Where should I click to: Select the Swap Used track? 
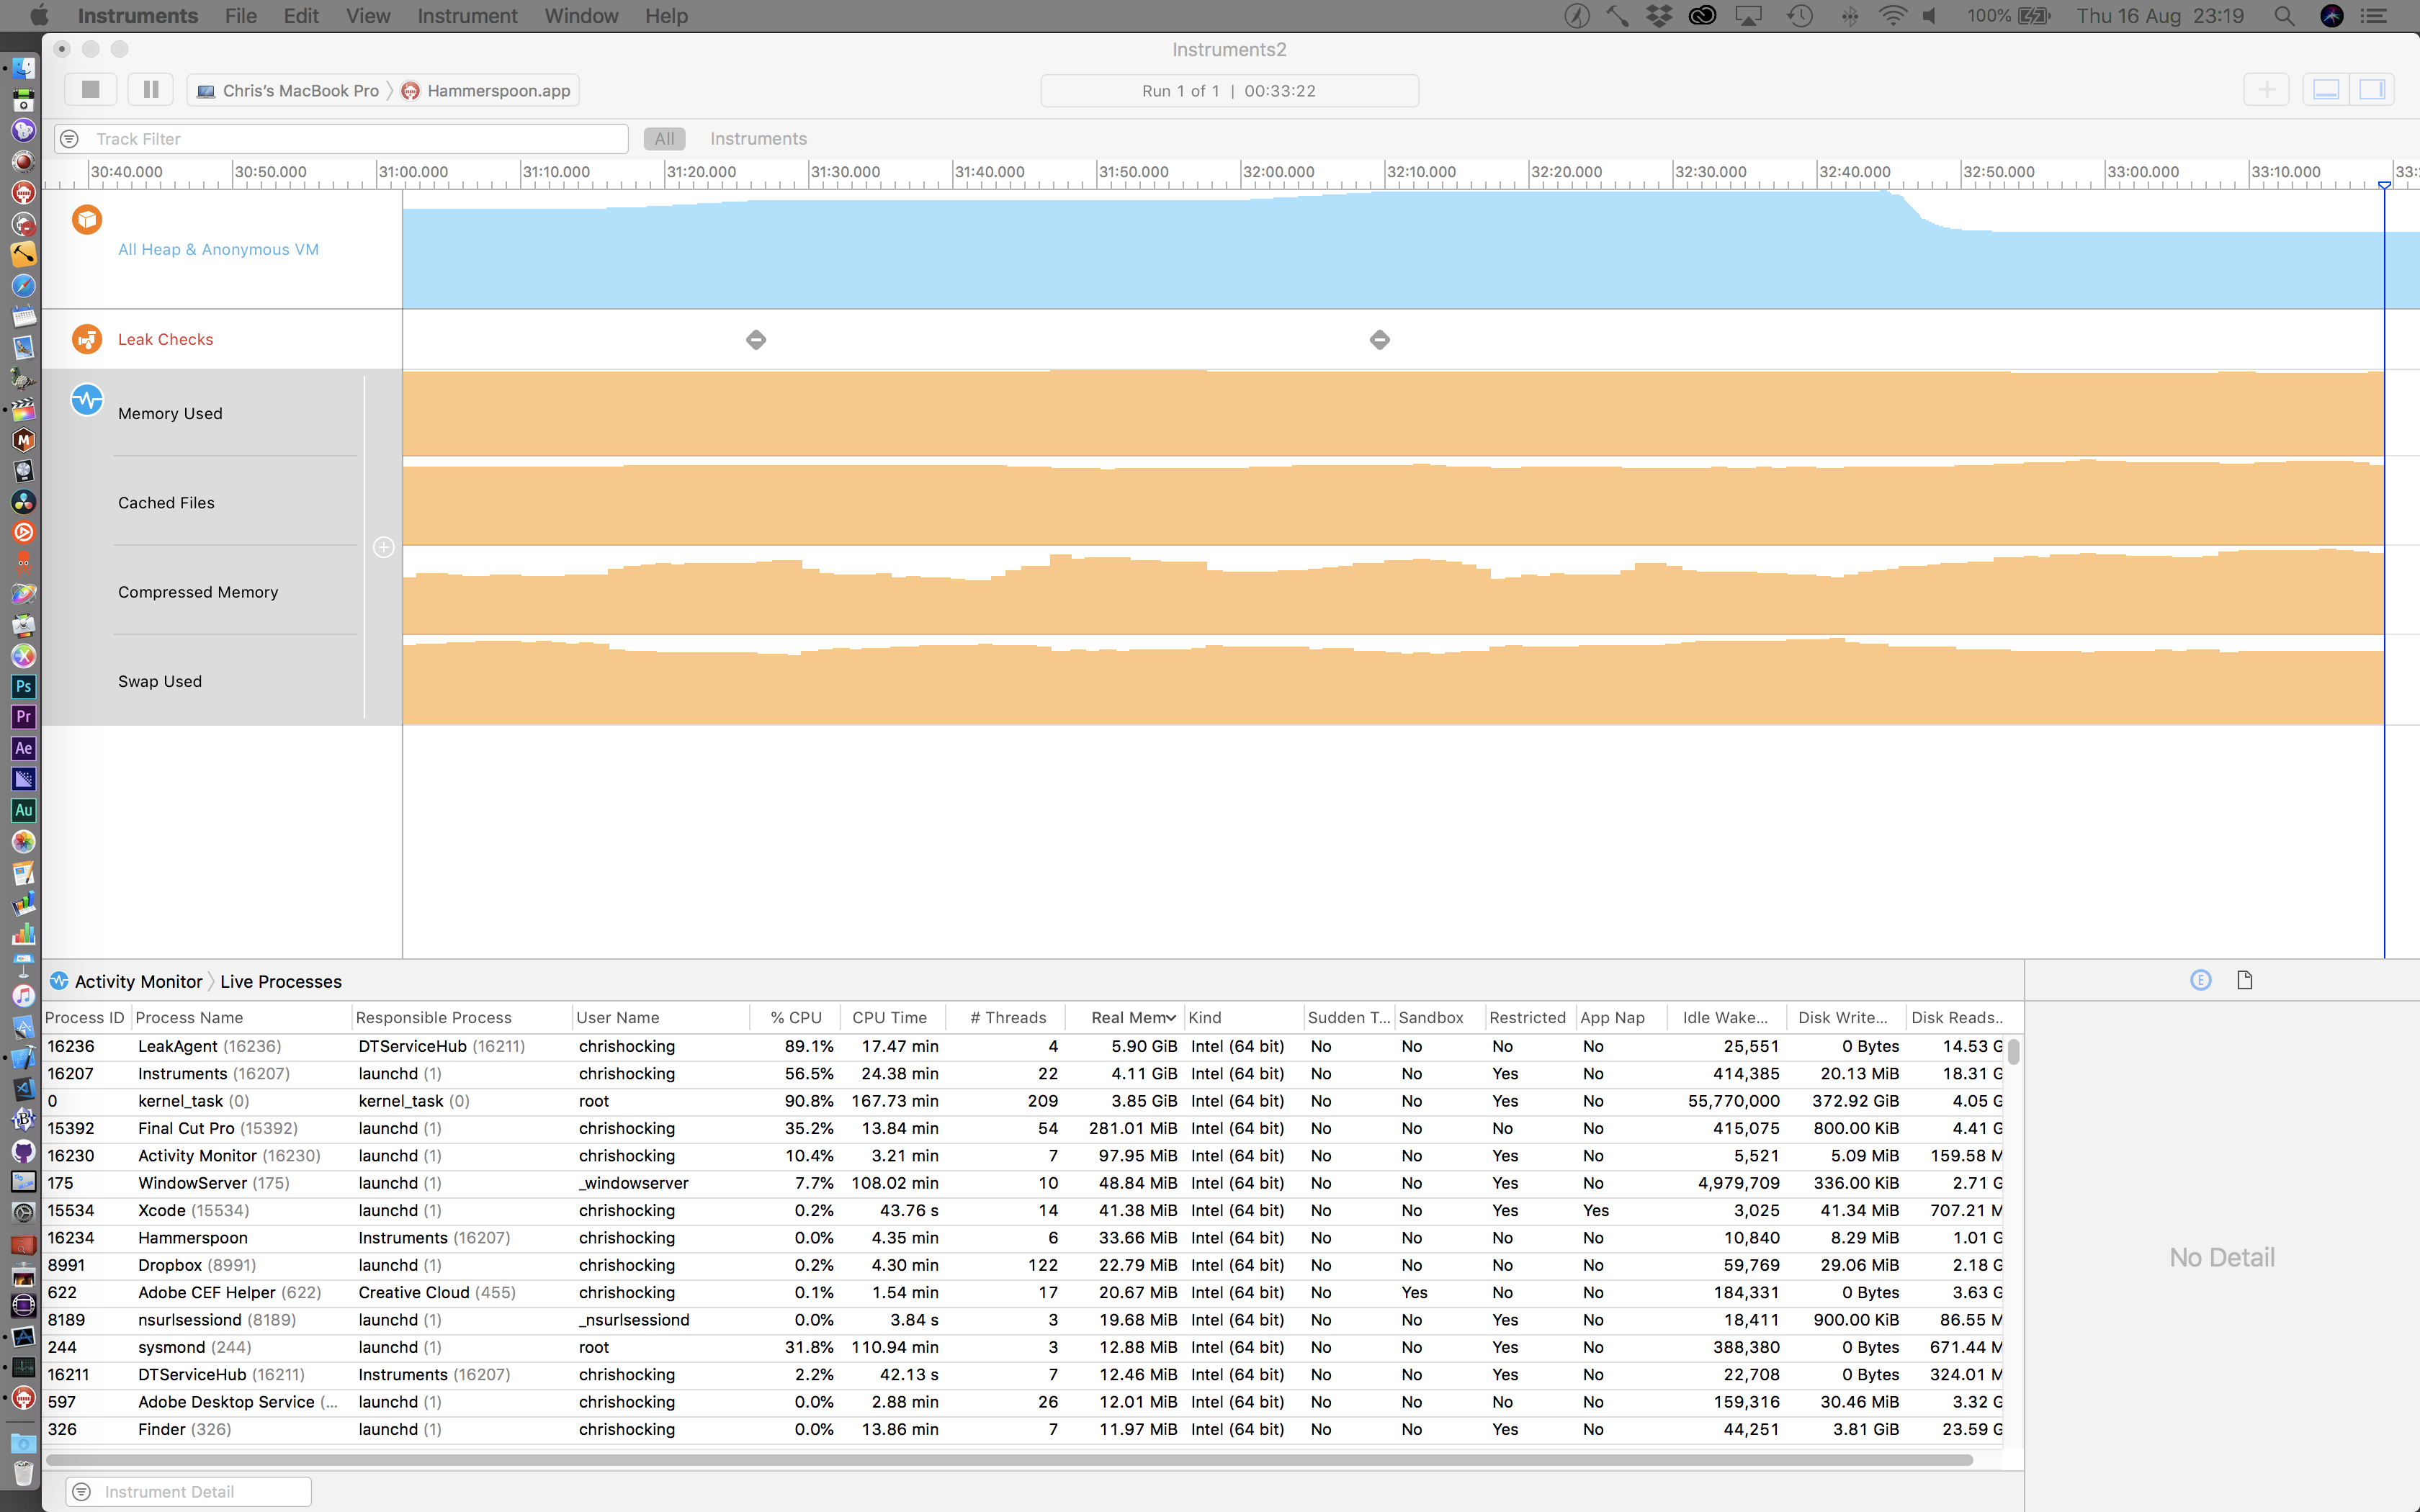point(159,681)
